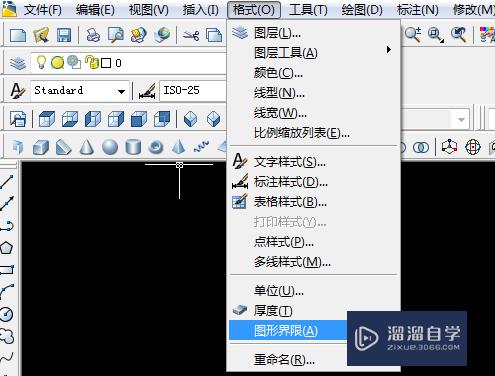
Task: Click the Save floppy disk icon
Action: pyautogui.click(x=64, y=35)
